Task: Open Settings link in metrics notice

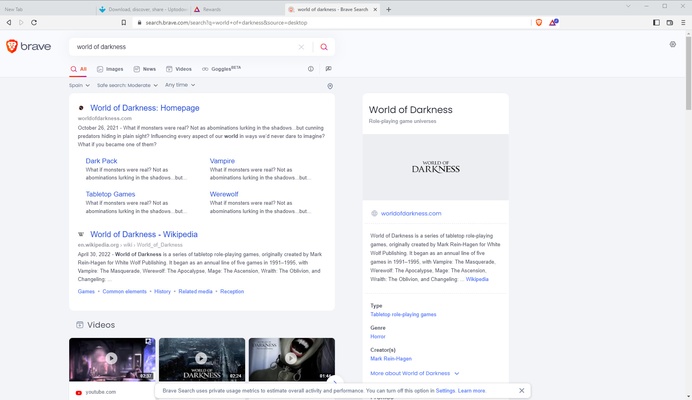Action: pos(445,391)
